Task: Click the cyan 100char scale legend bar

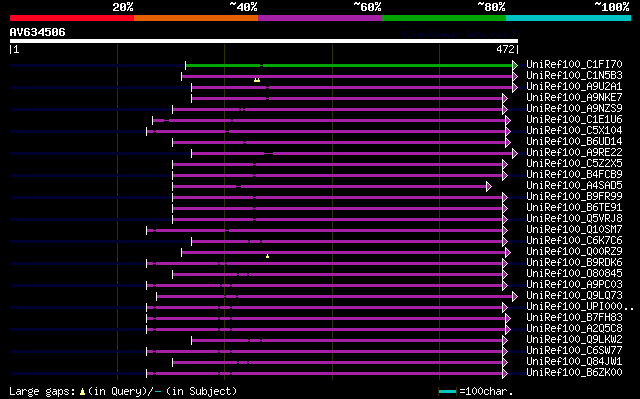Action: coord(447,392)
